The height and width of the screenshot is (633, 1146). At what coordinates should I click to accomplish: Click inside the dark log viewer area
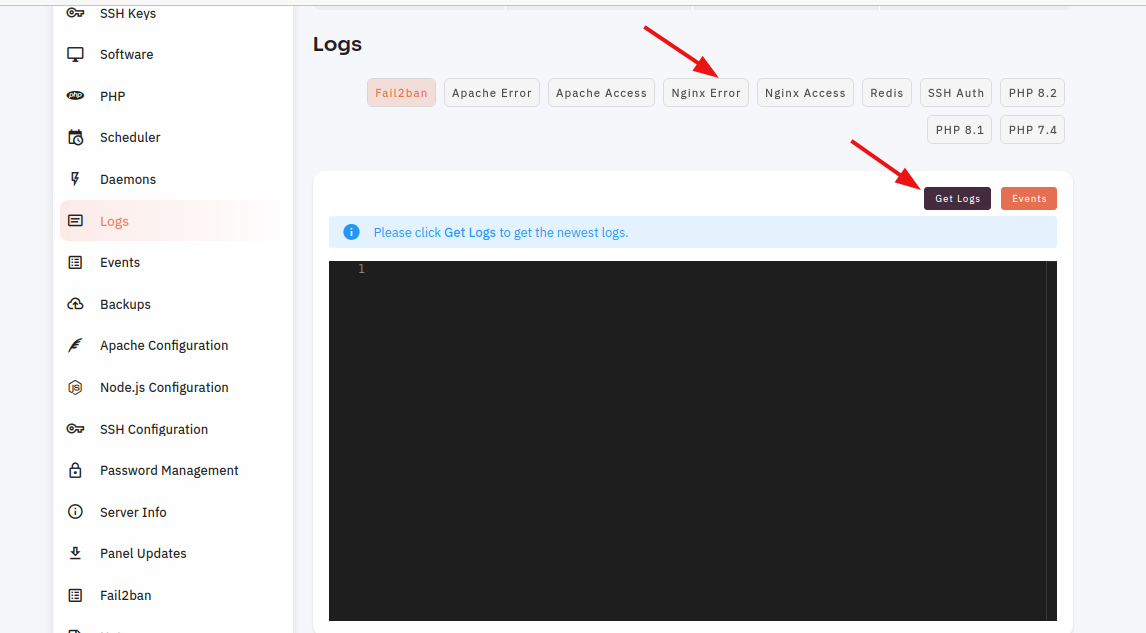(x=692, y=441)
